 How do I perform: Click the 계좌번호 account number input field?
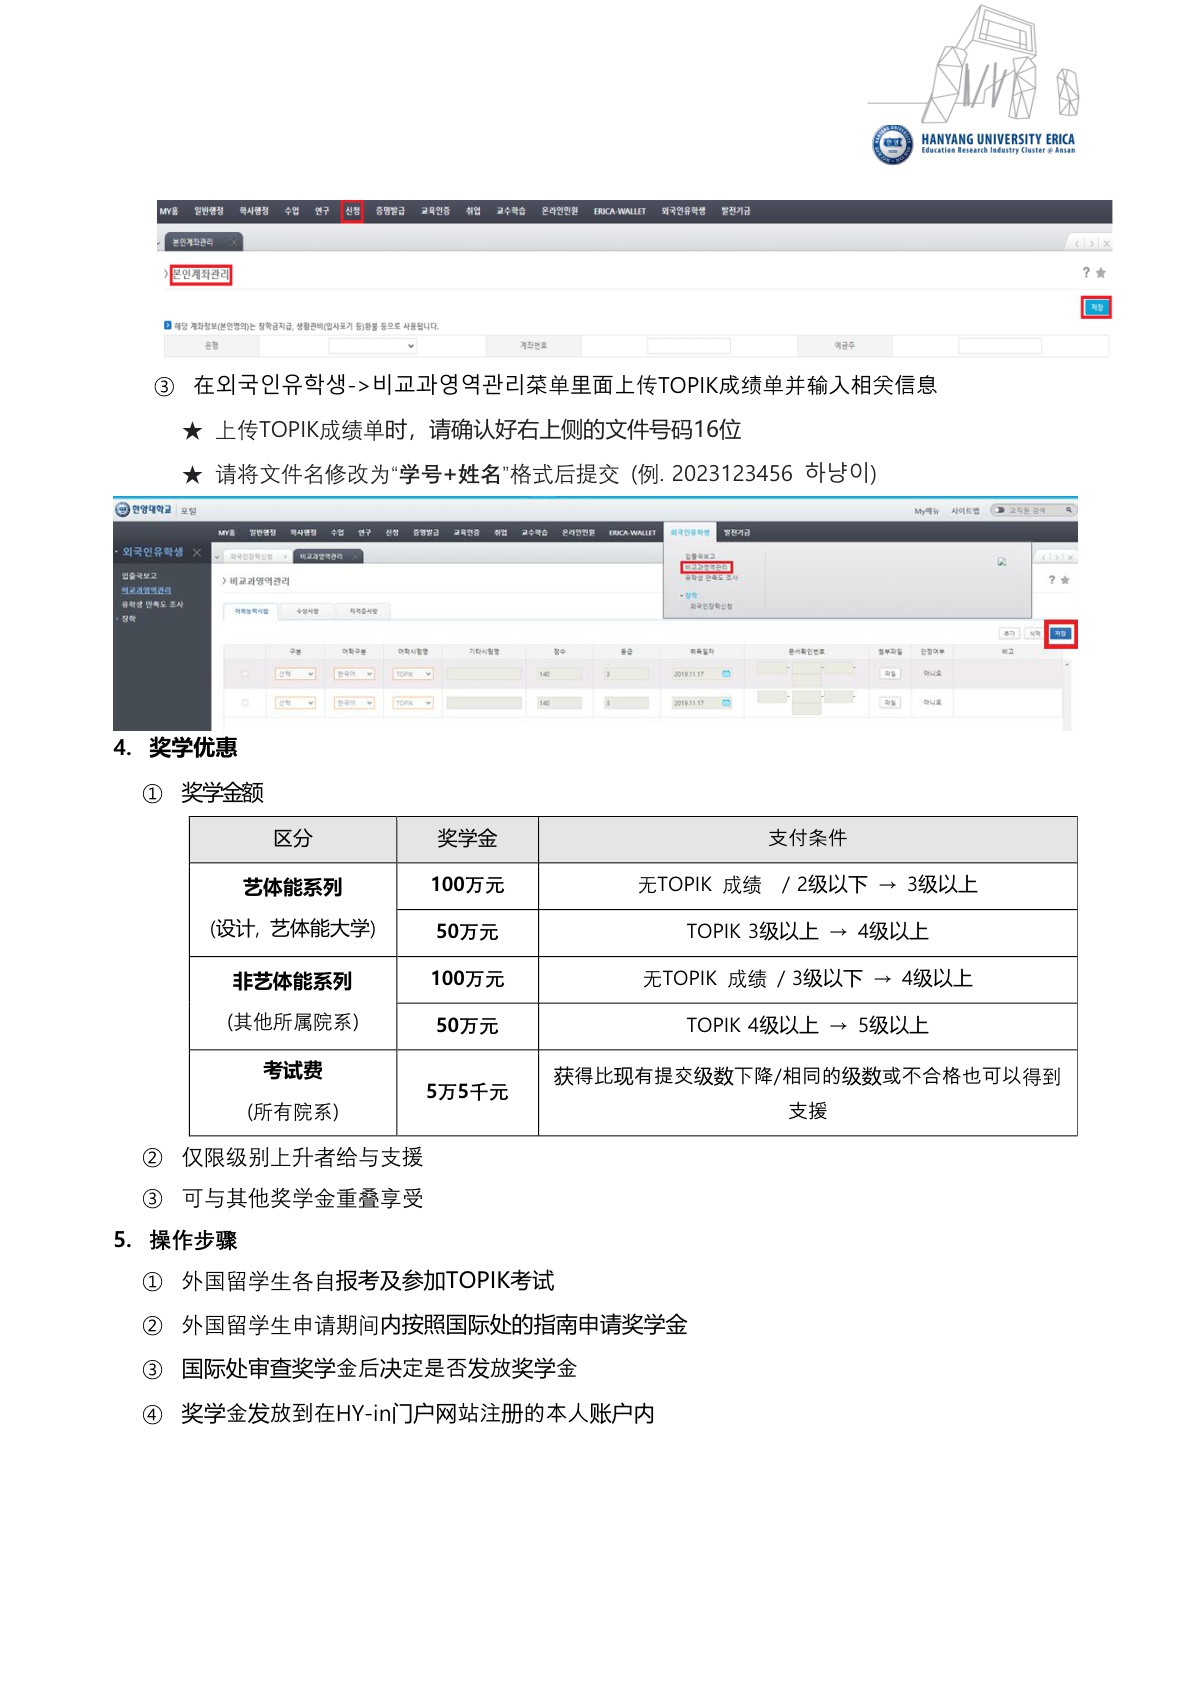click(688, 346)
